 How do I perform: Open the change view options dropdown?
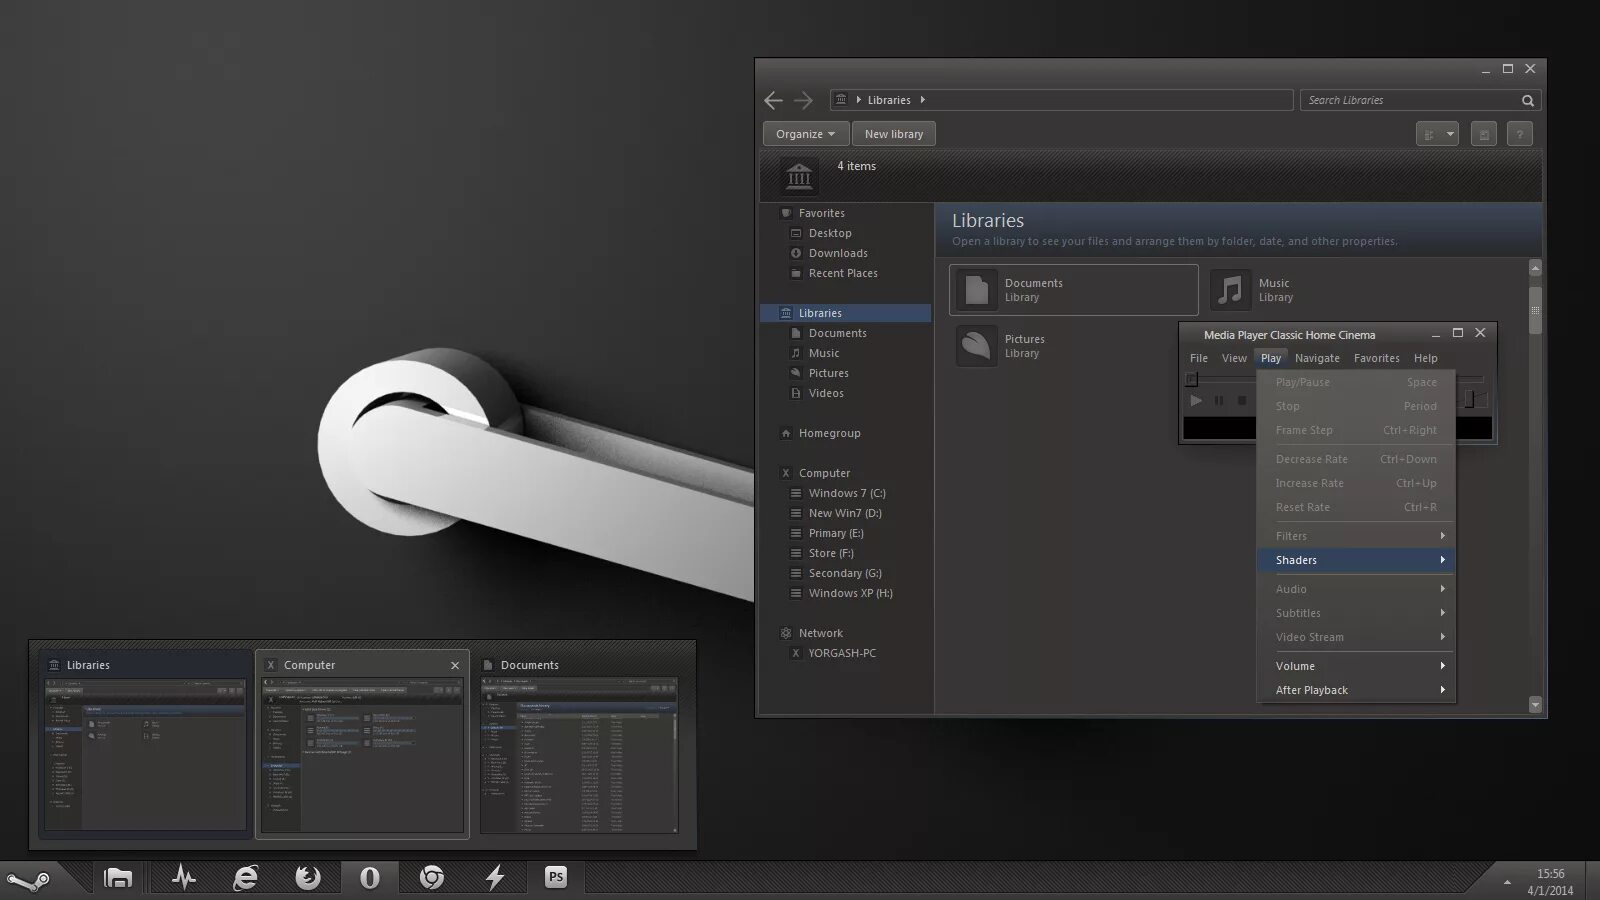click(1450, 134)
